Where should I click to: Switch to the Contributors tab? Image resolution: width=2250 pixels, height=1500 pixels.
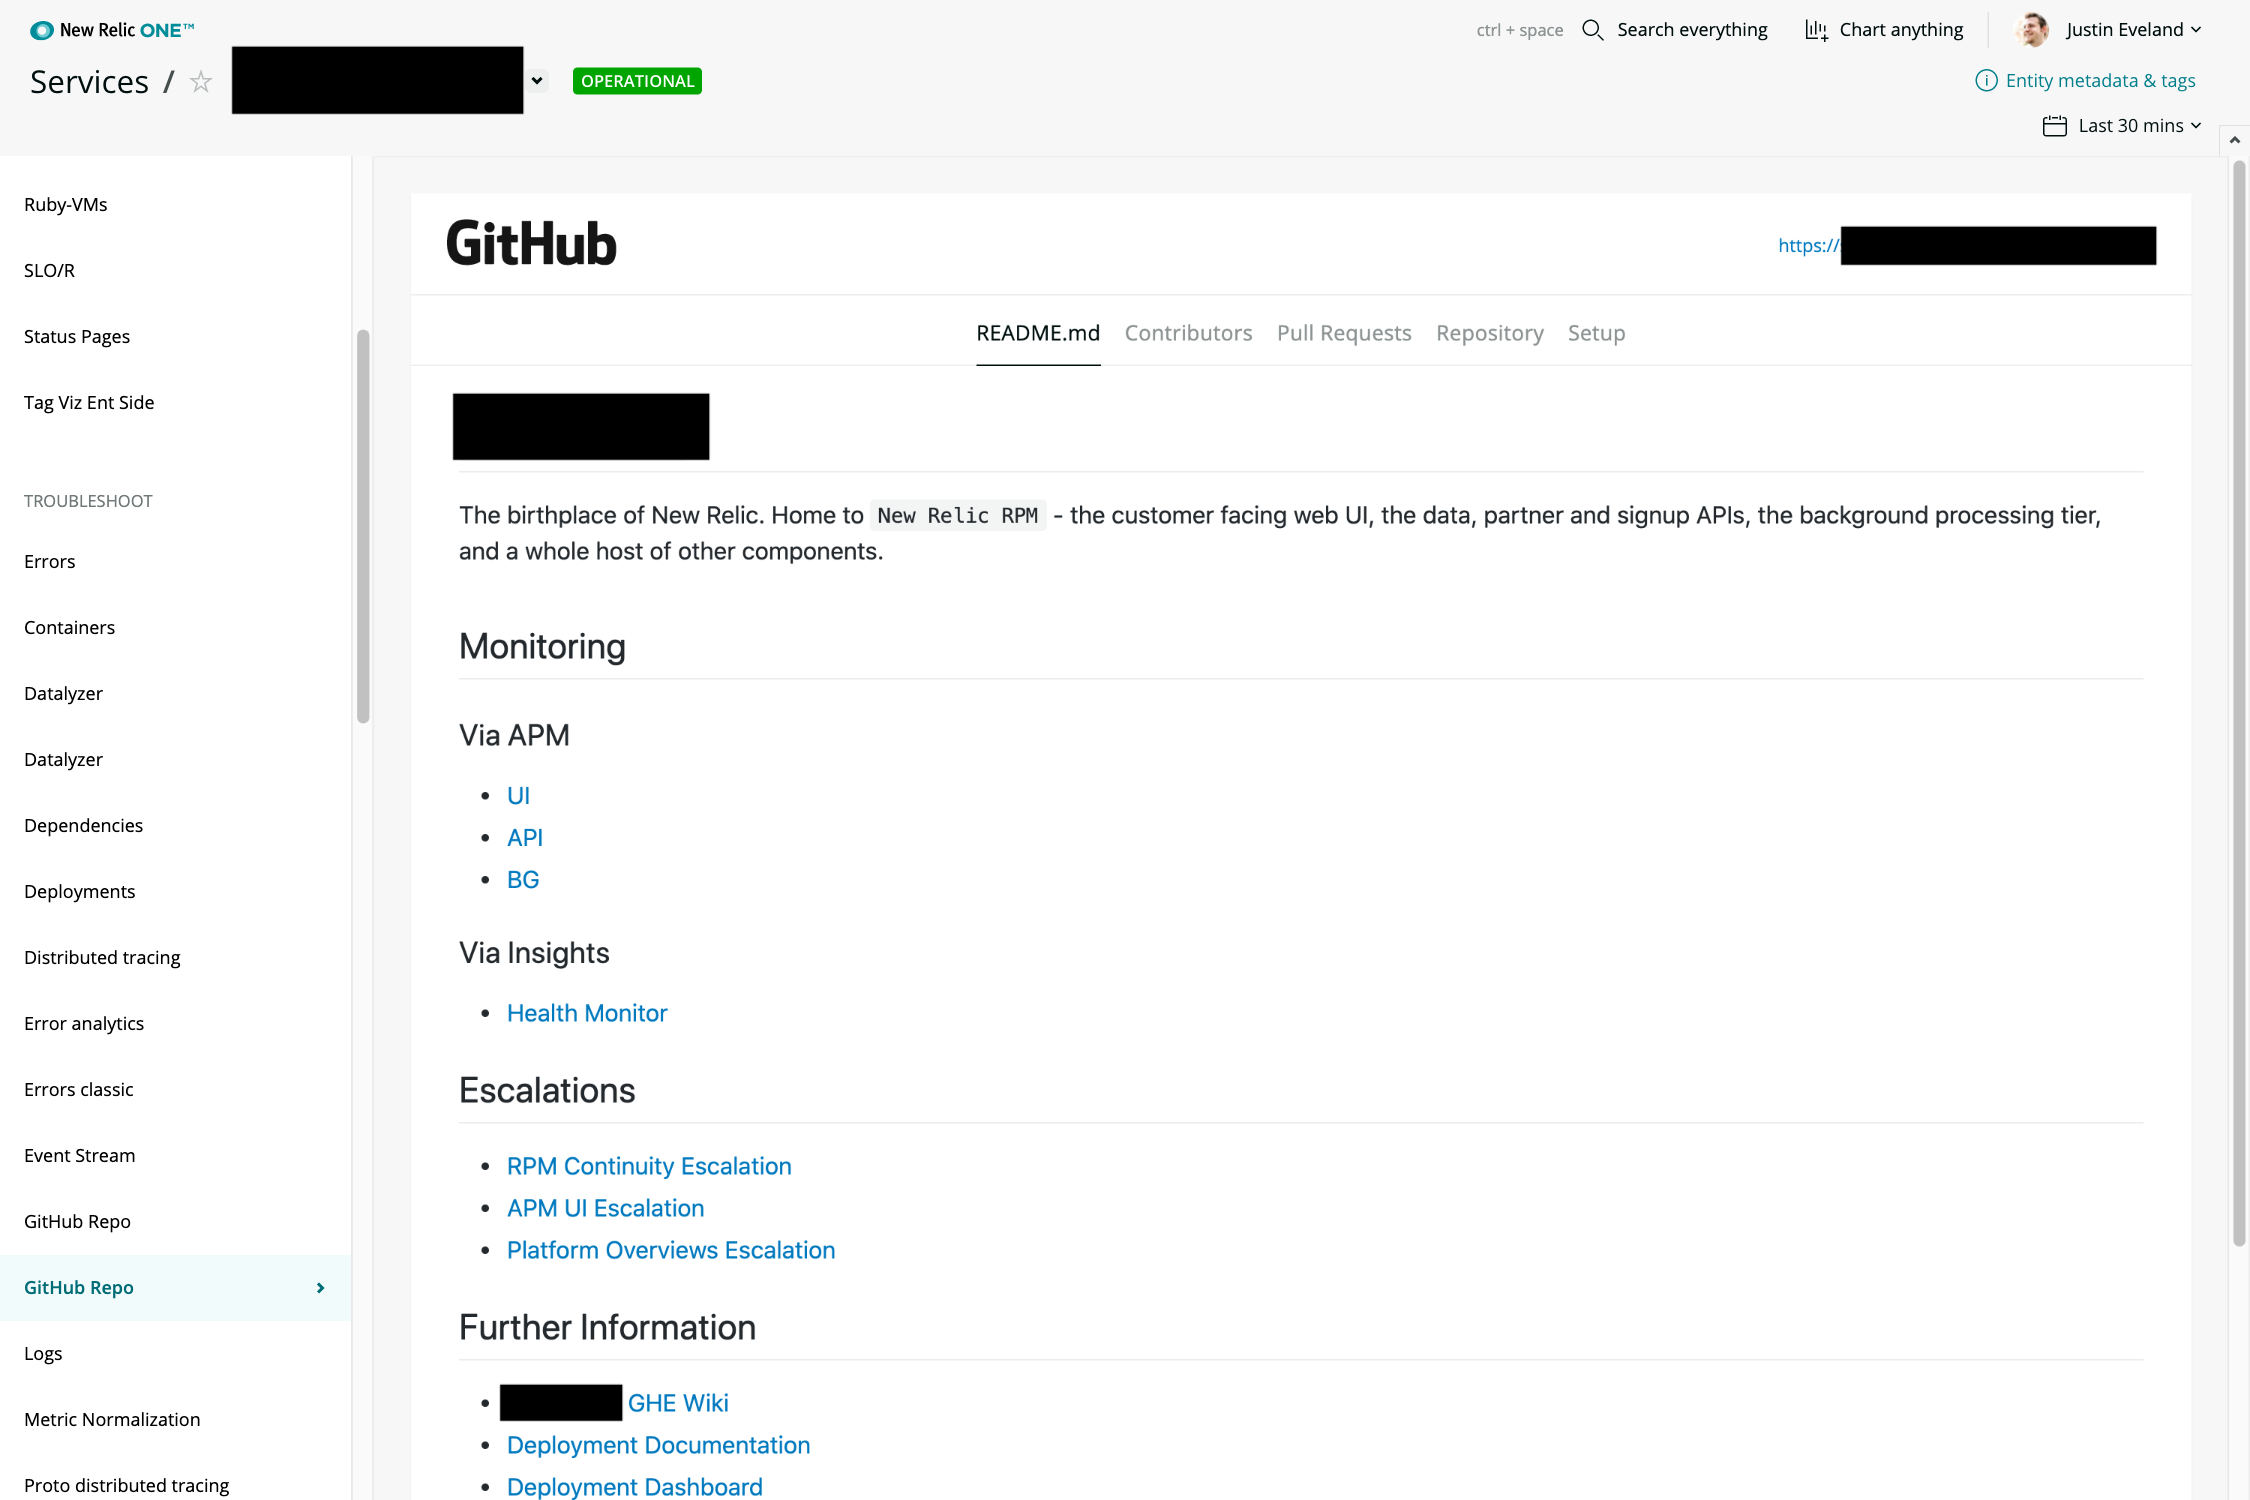coord(1189,331)
